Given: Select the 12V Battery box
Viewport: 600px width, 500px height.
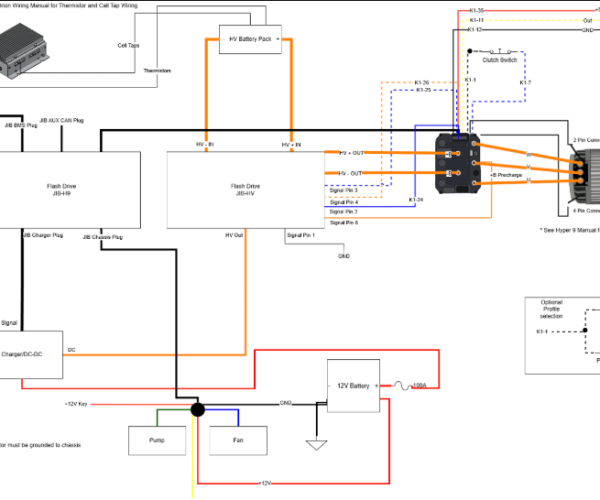Looking at the screenshot, I should coord(354,386).
